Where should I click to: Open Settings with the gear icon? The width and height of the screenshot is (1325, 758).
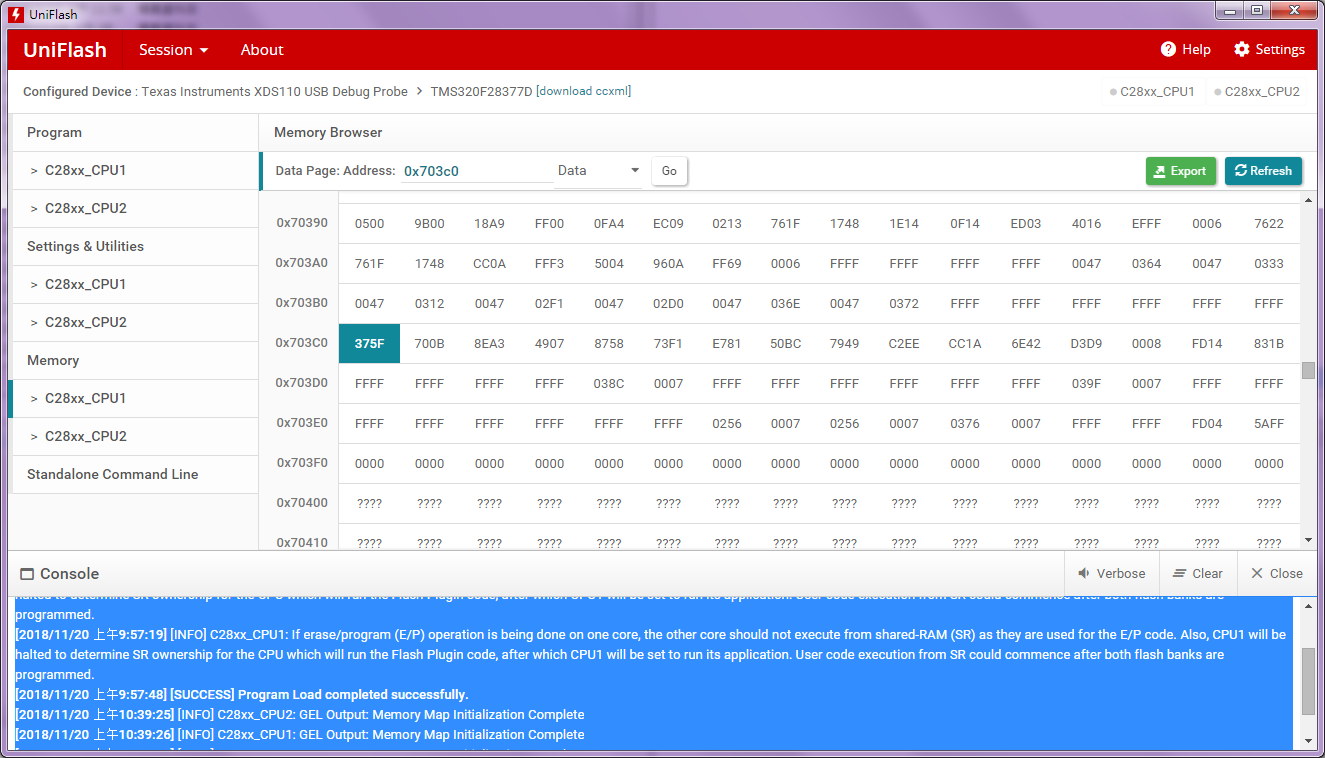coord(1269,50)
